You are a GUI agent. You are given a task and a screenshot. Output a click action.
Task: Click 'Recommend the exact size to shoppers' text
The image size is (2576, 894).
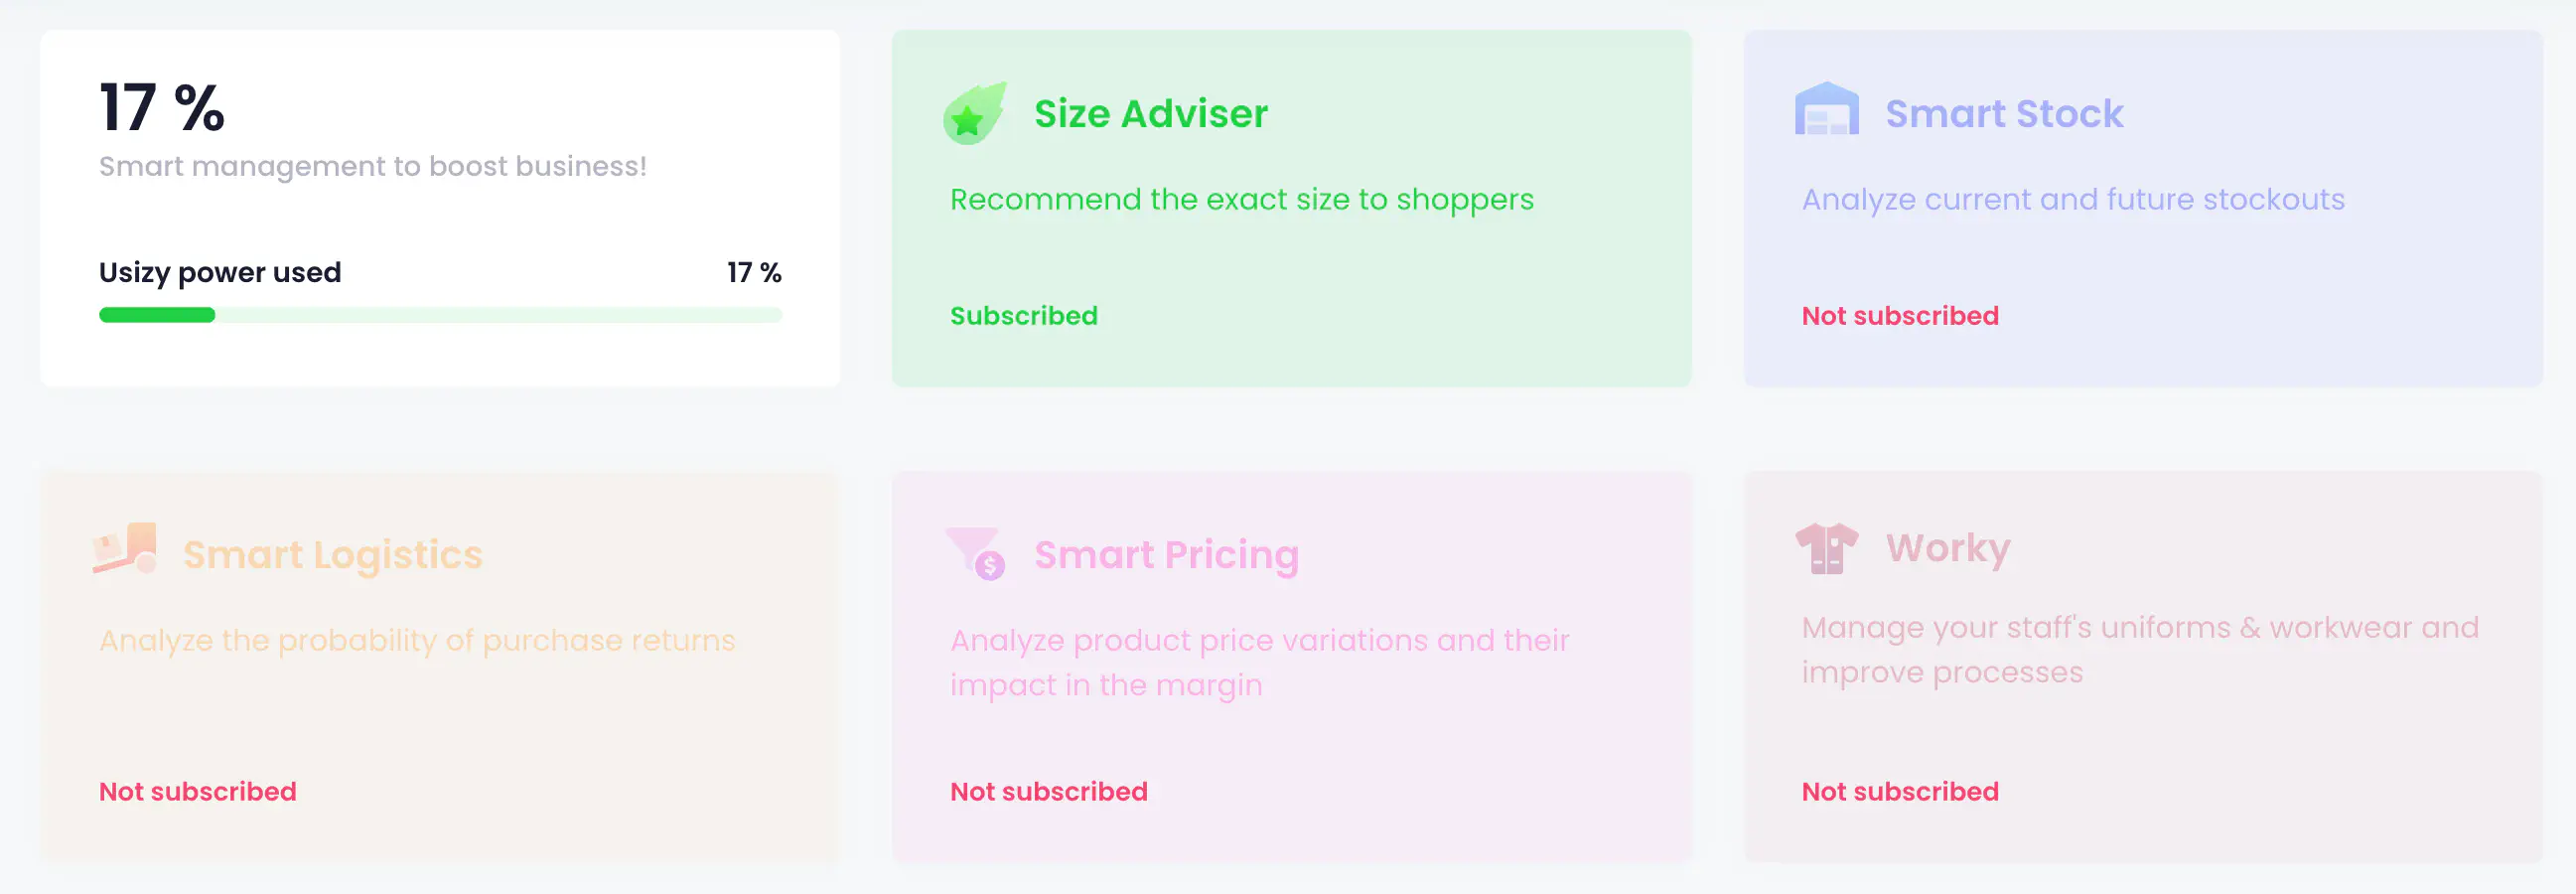pyautogui.click(x=1241, y=199)
